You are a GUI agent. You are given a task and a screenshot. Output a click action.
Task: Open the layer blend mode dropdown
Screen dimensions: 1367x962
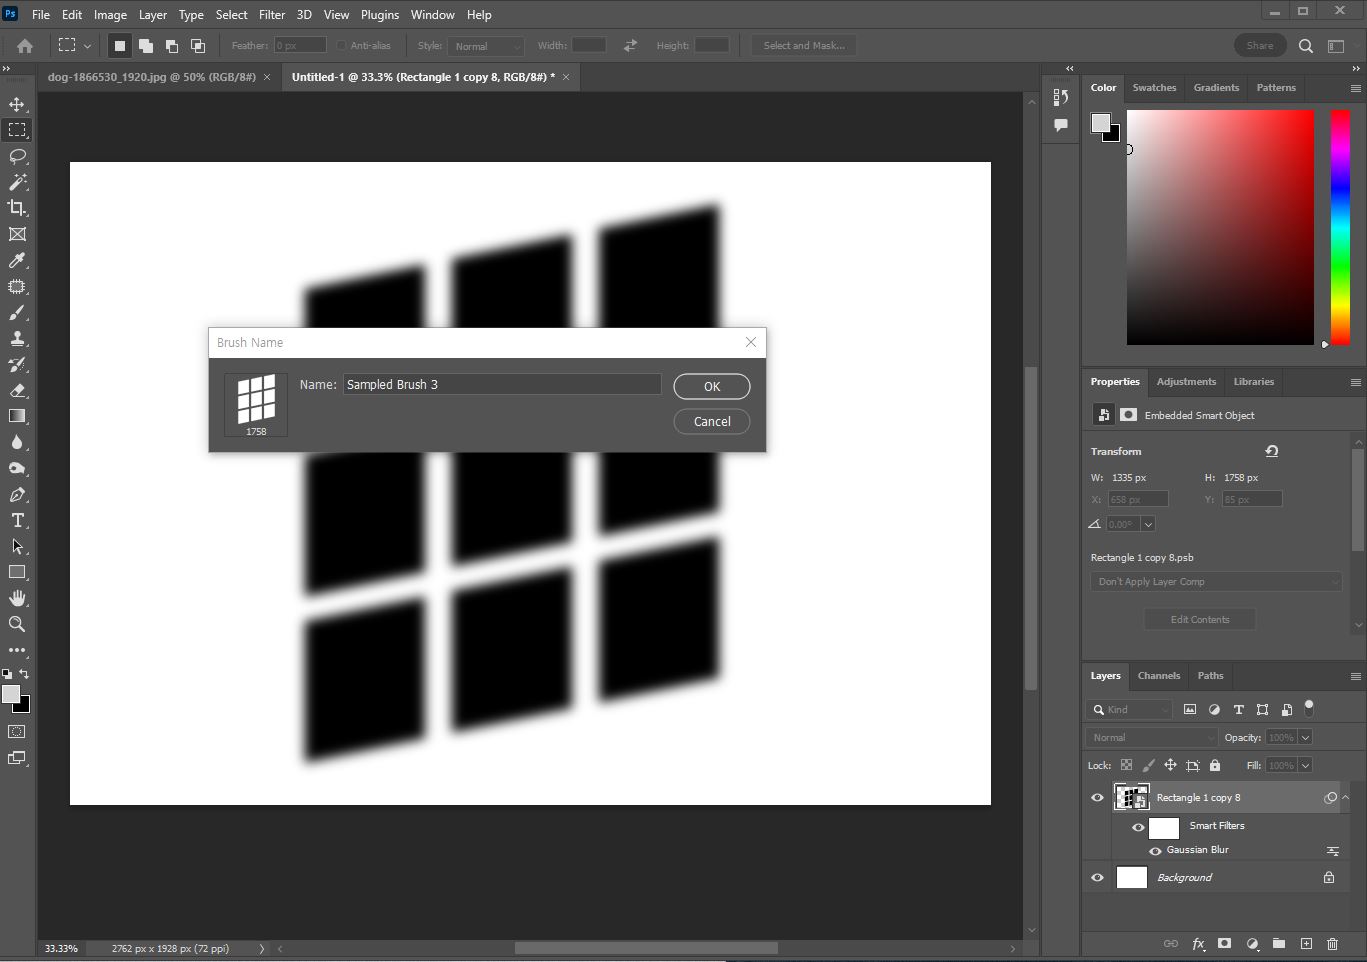pos(1151,737)
